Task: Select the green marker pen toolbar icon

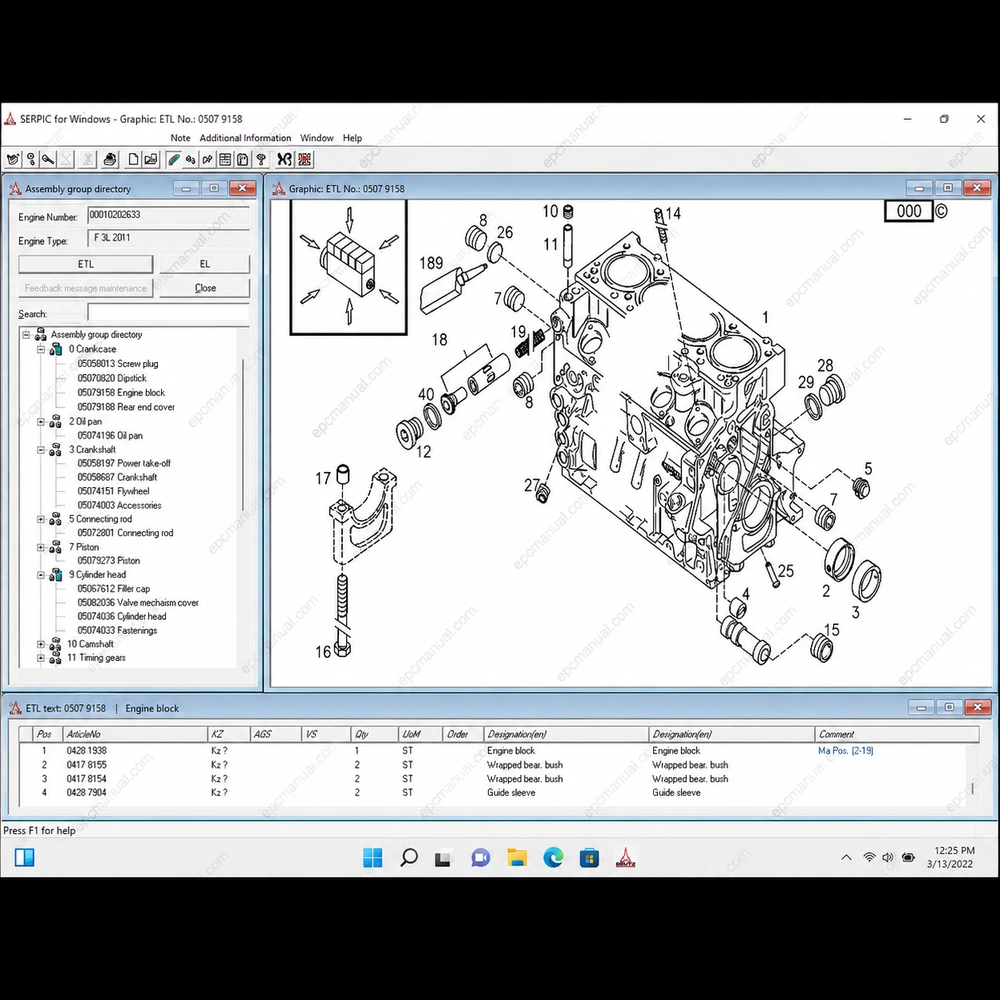Action: click(x=173, y=159)
